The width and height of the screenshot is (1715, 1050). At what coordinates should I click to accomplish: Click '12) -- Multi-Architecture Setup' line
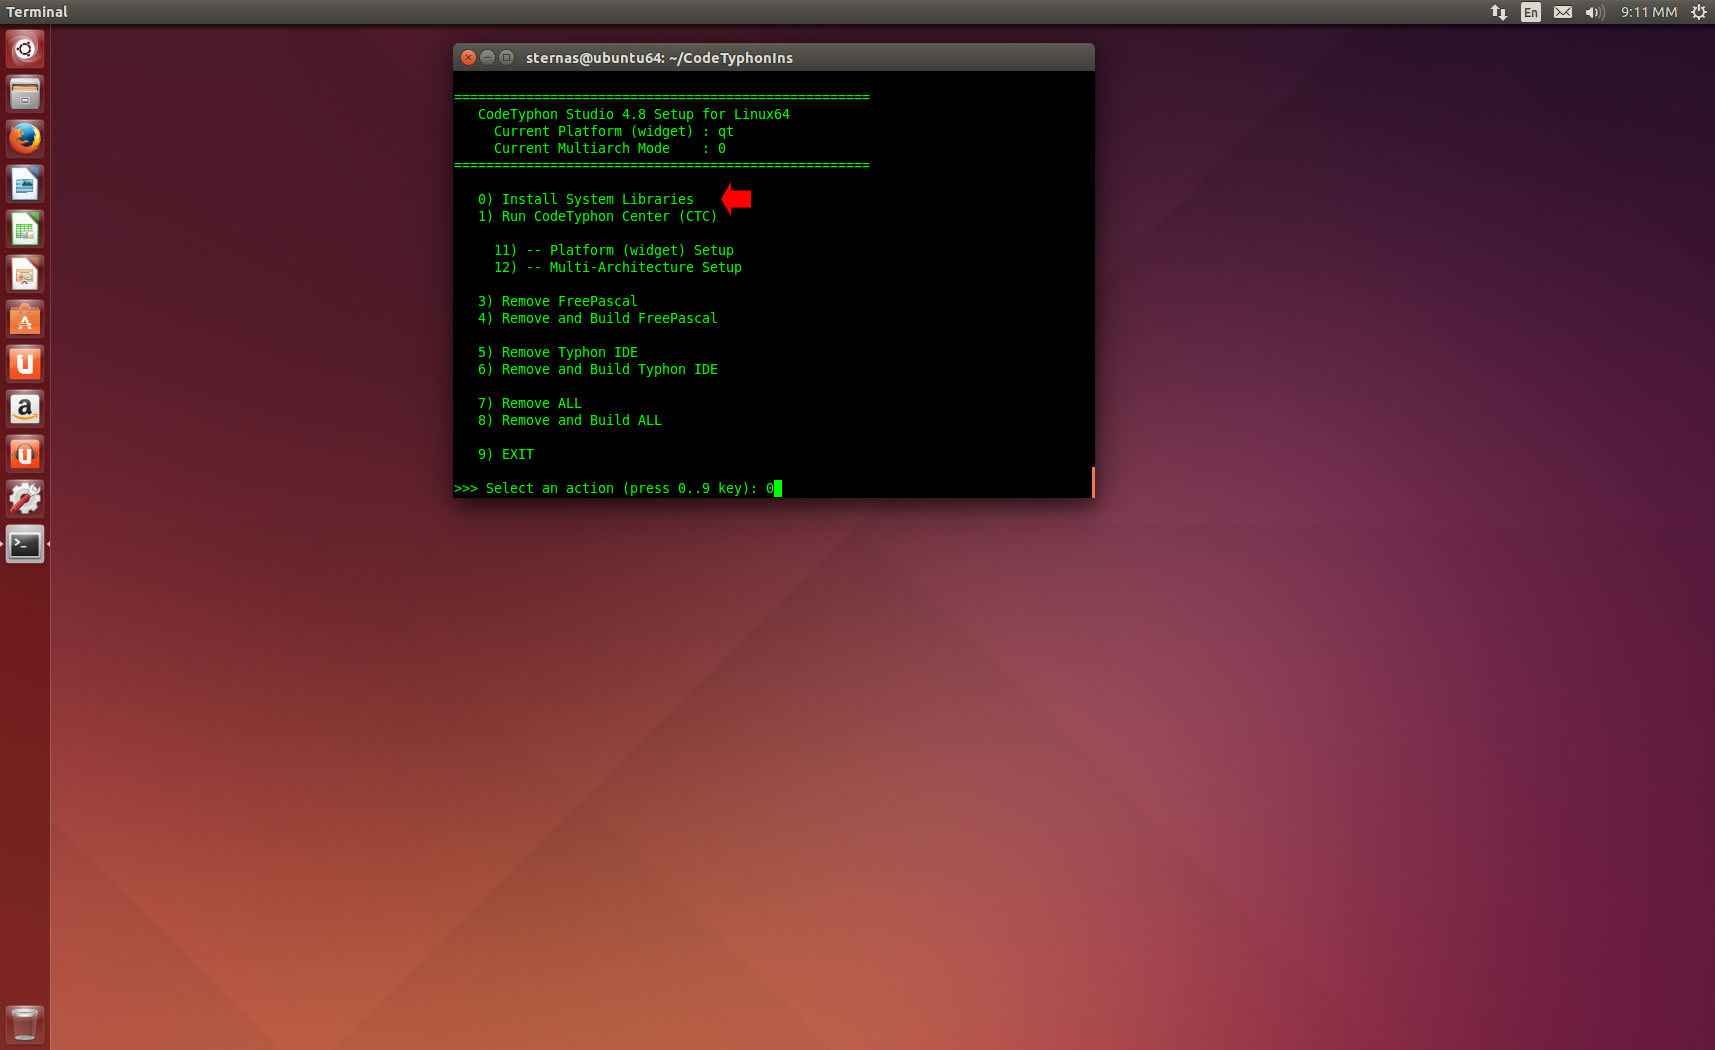click(617, 267)
